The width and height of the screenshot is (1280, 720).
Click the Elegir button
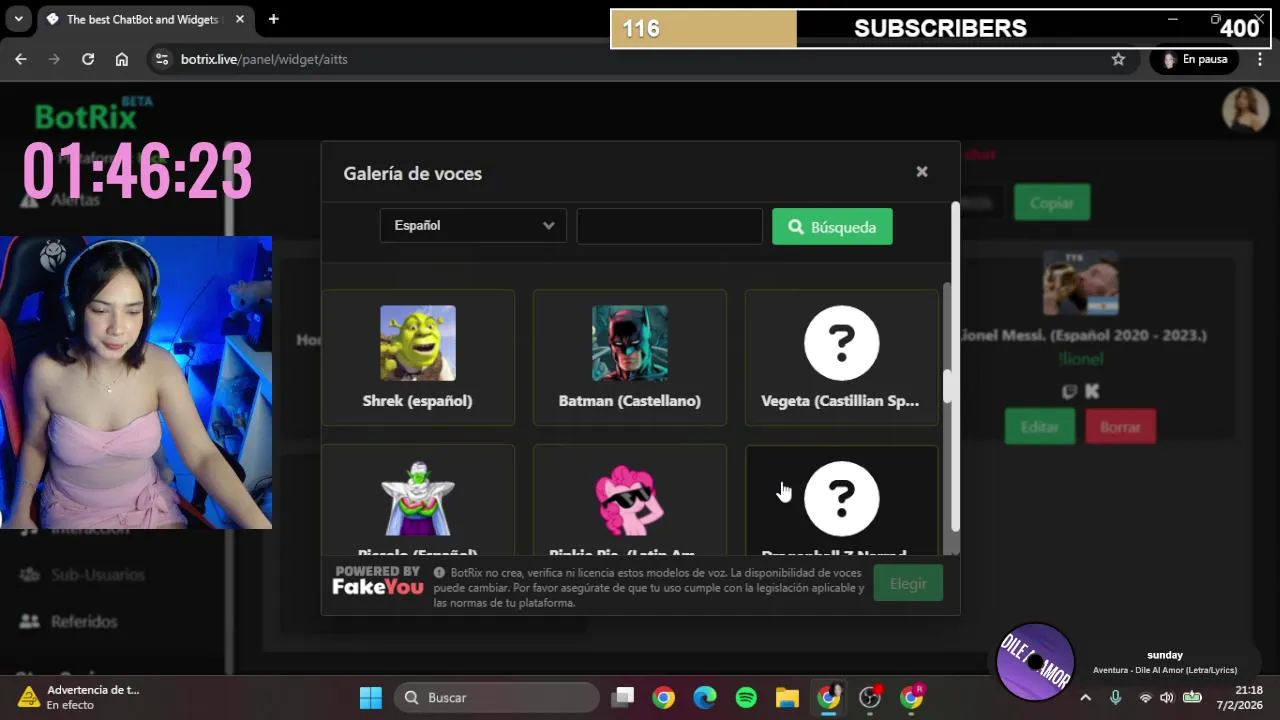pos(908,583)
